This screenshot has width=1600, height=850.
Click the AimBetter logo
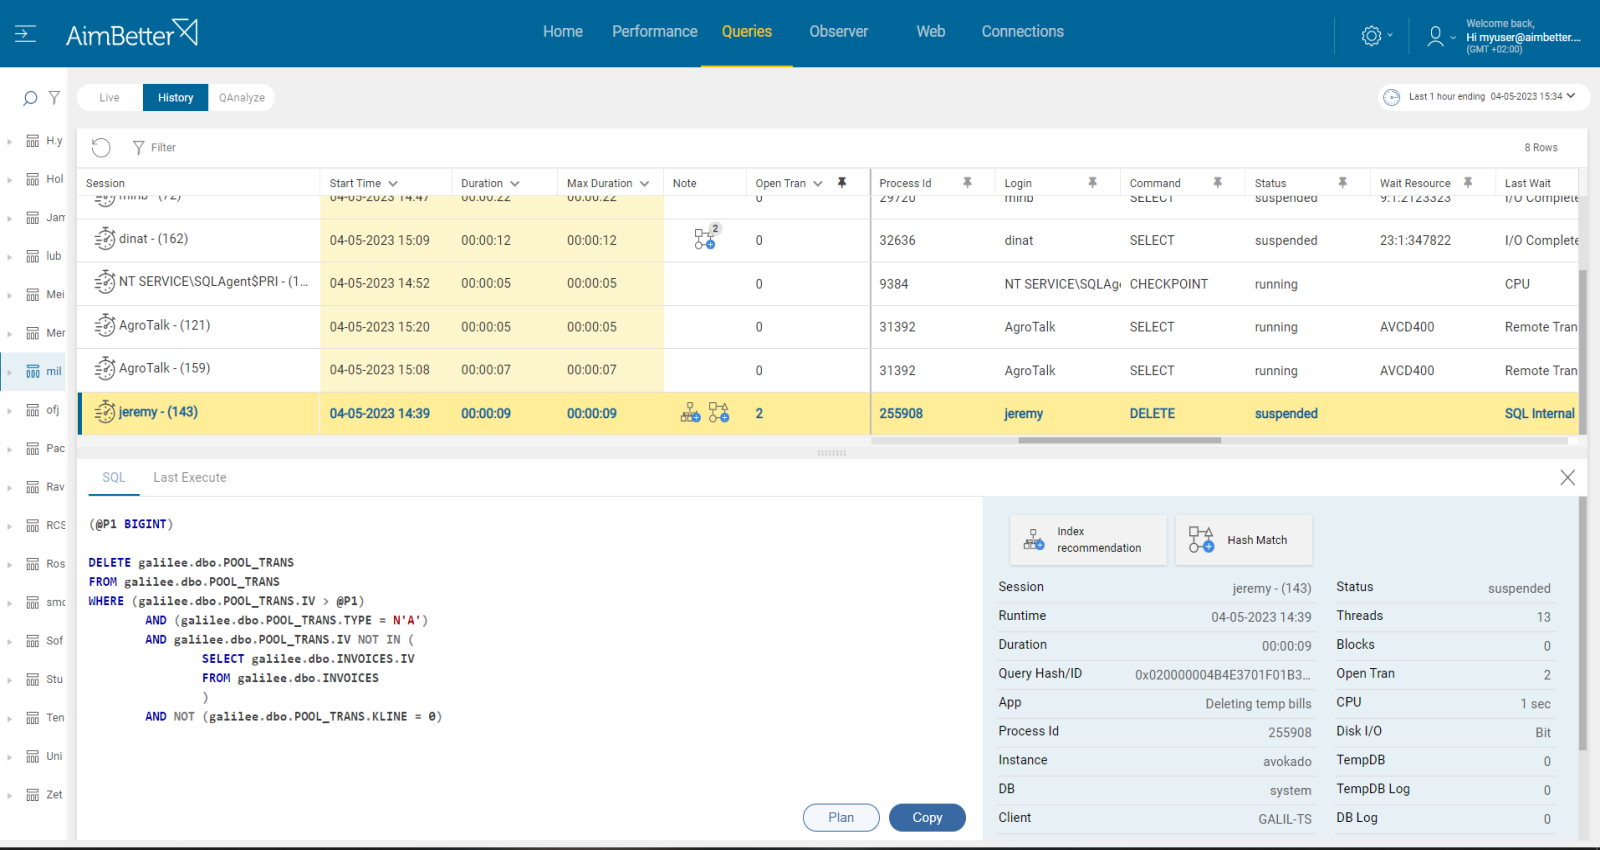[132, 34]
